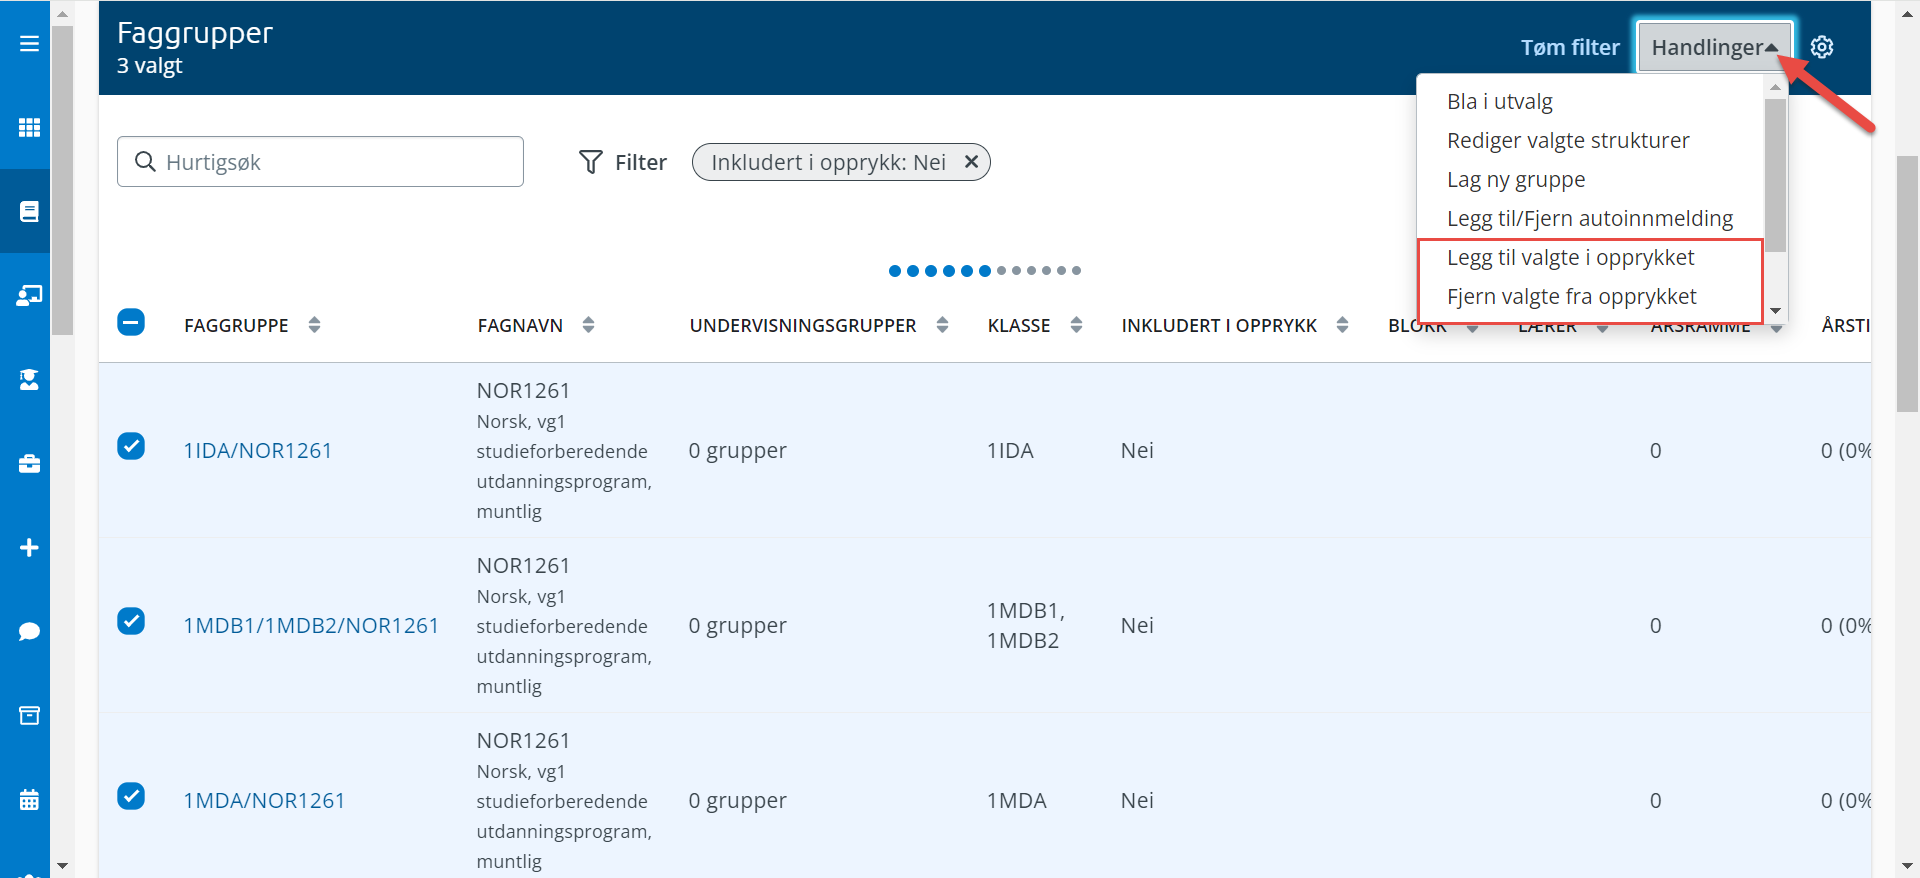The width and height of the screenshot is (1920, 878).
Task: Uncheck the 1IDA/NOR1261 row checkbox
Action: 131,446
